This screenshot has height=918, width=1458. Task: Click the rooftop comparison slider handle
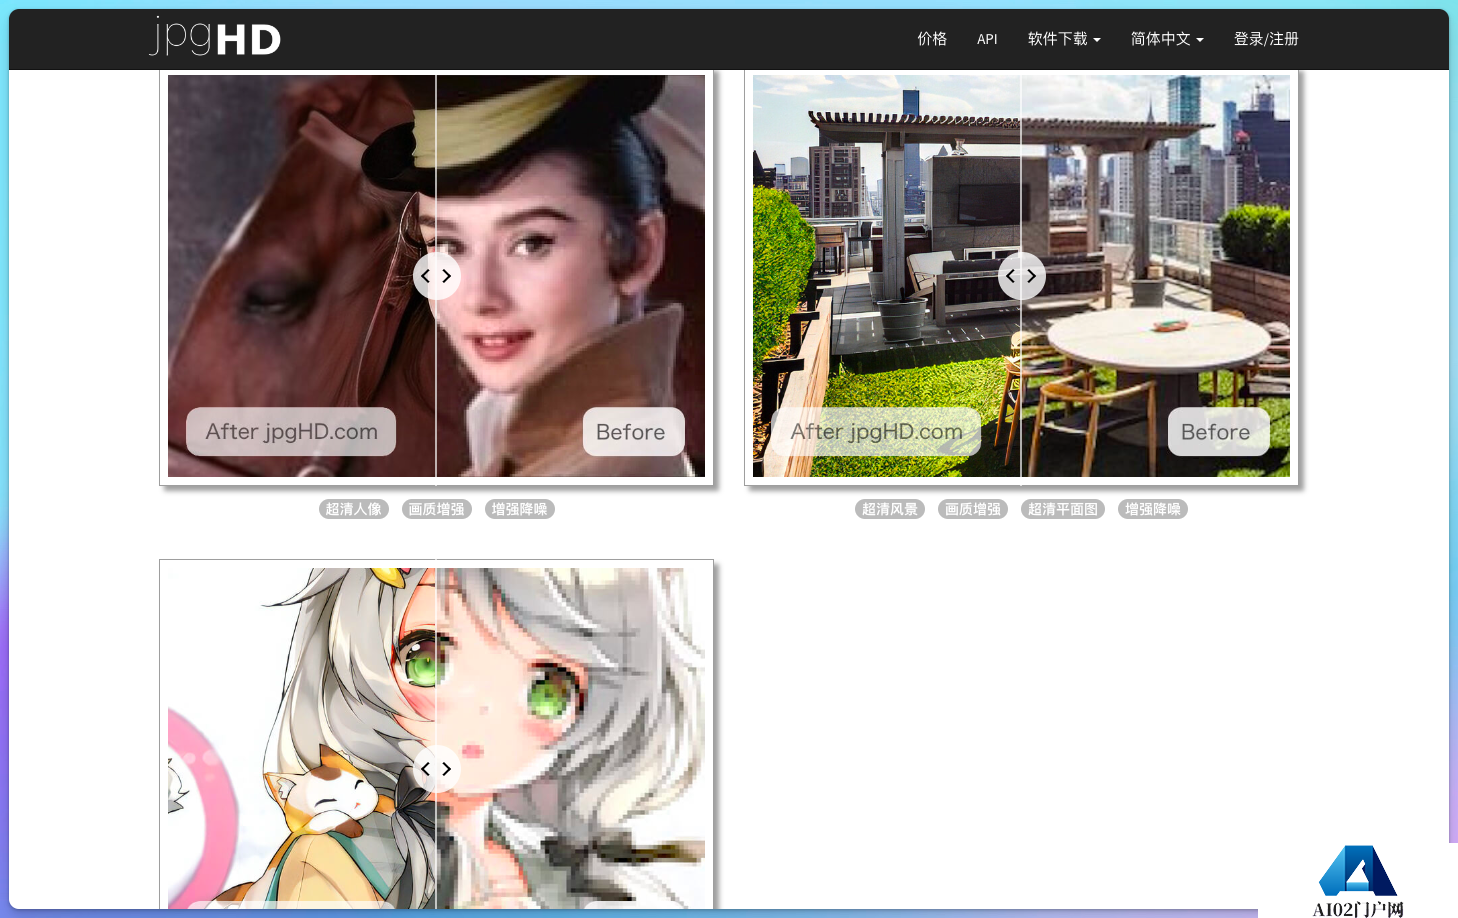click(x=1022, y=276)
